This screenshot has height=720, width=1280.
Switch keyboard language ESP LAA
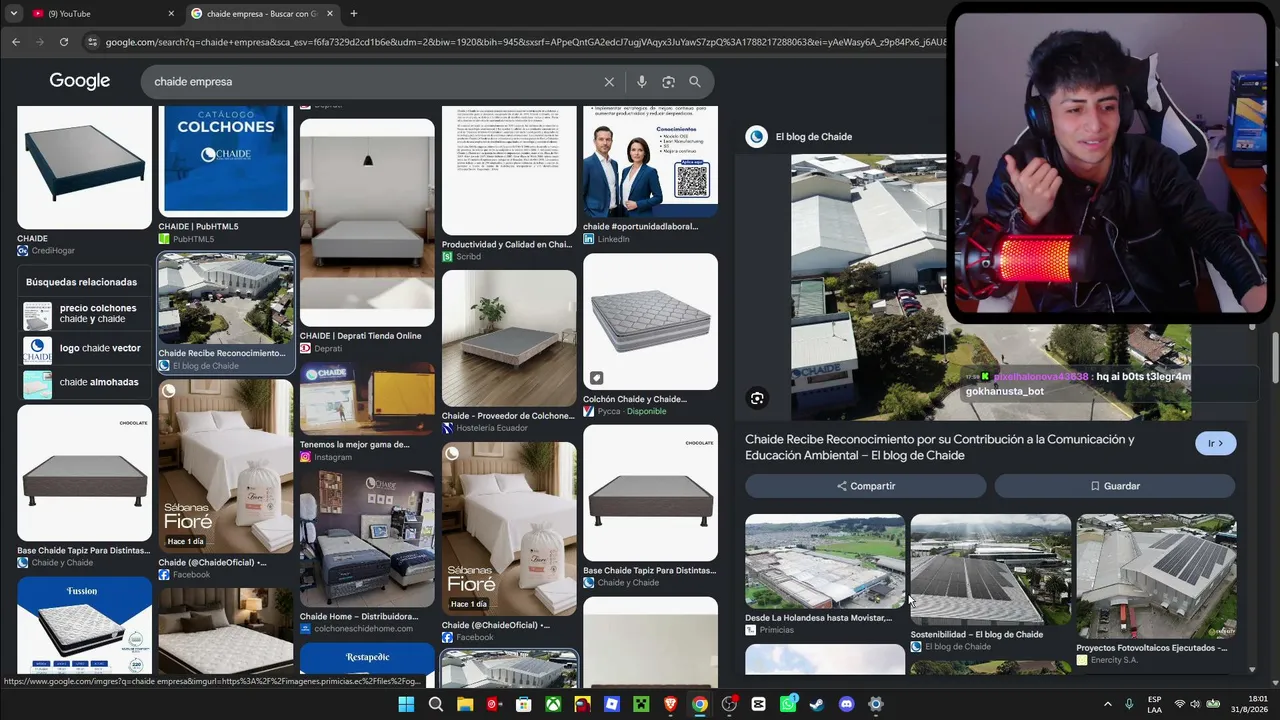pyautogui.click(x=1155, y=704)
